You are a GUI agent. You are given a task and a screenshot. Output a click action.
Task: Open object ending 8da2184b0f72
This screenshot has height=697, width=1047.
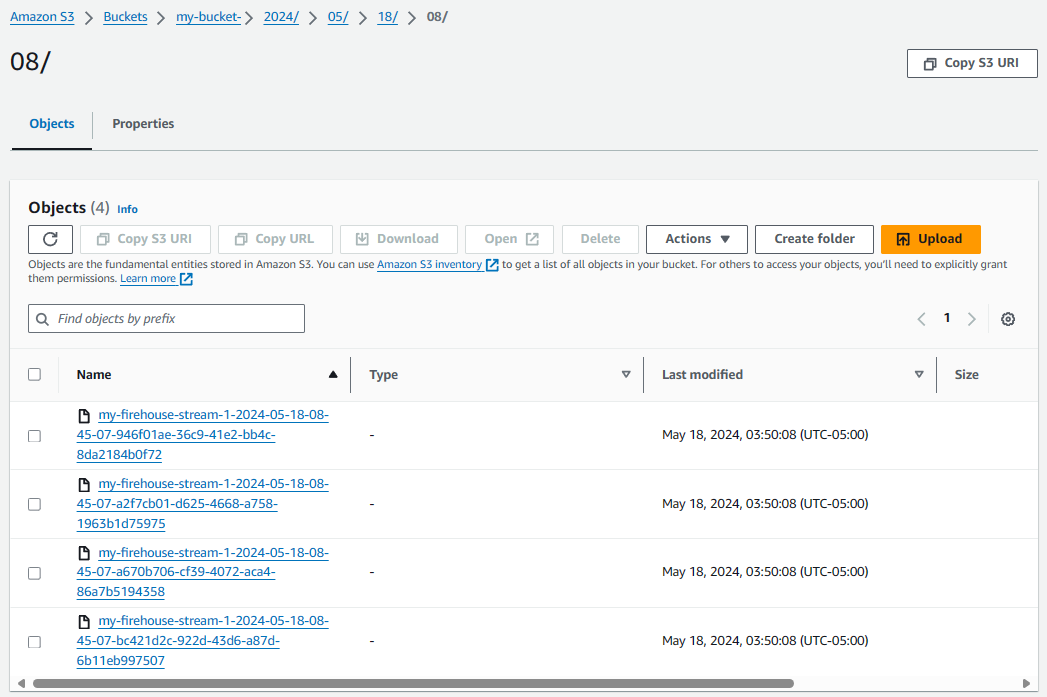point(203,435)
